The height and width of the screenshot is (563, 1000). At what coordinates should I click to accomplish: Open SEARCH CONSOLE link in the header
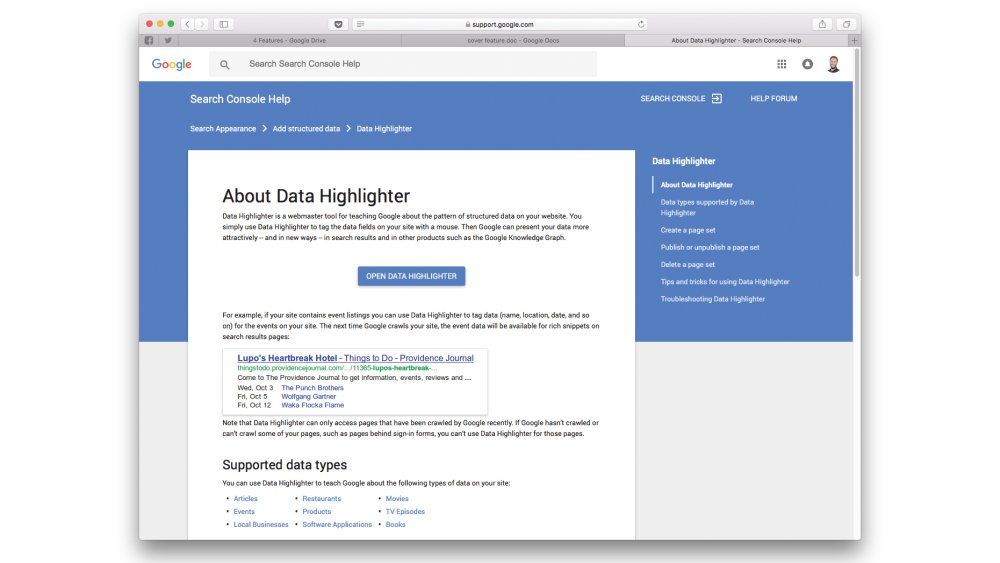pos(673,98)
